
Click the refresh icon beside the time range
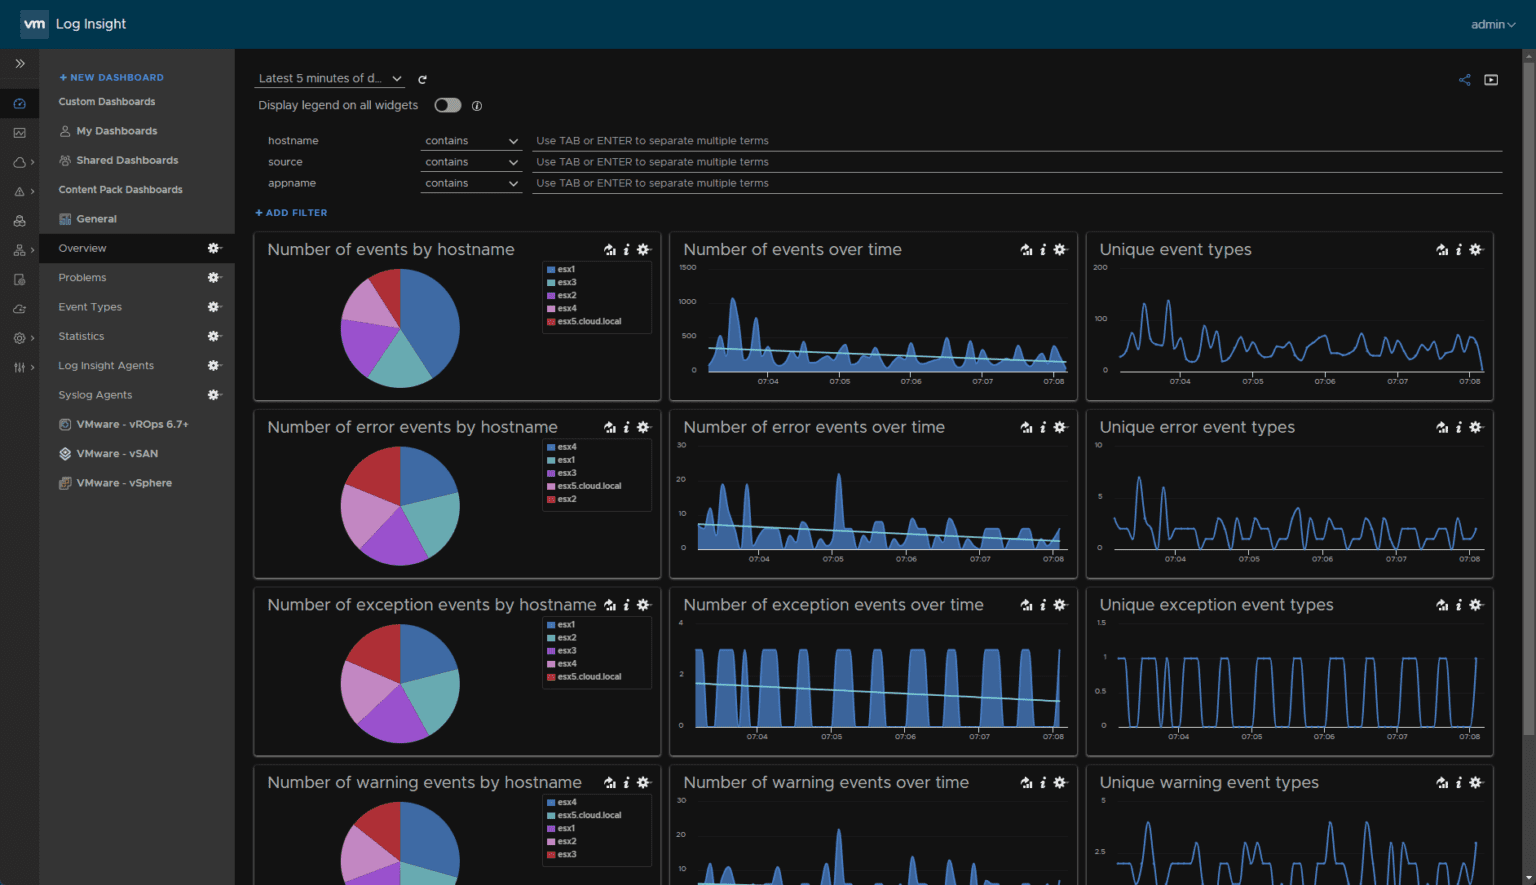point(422,79)
